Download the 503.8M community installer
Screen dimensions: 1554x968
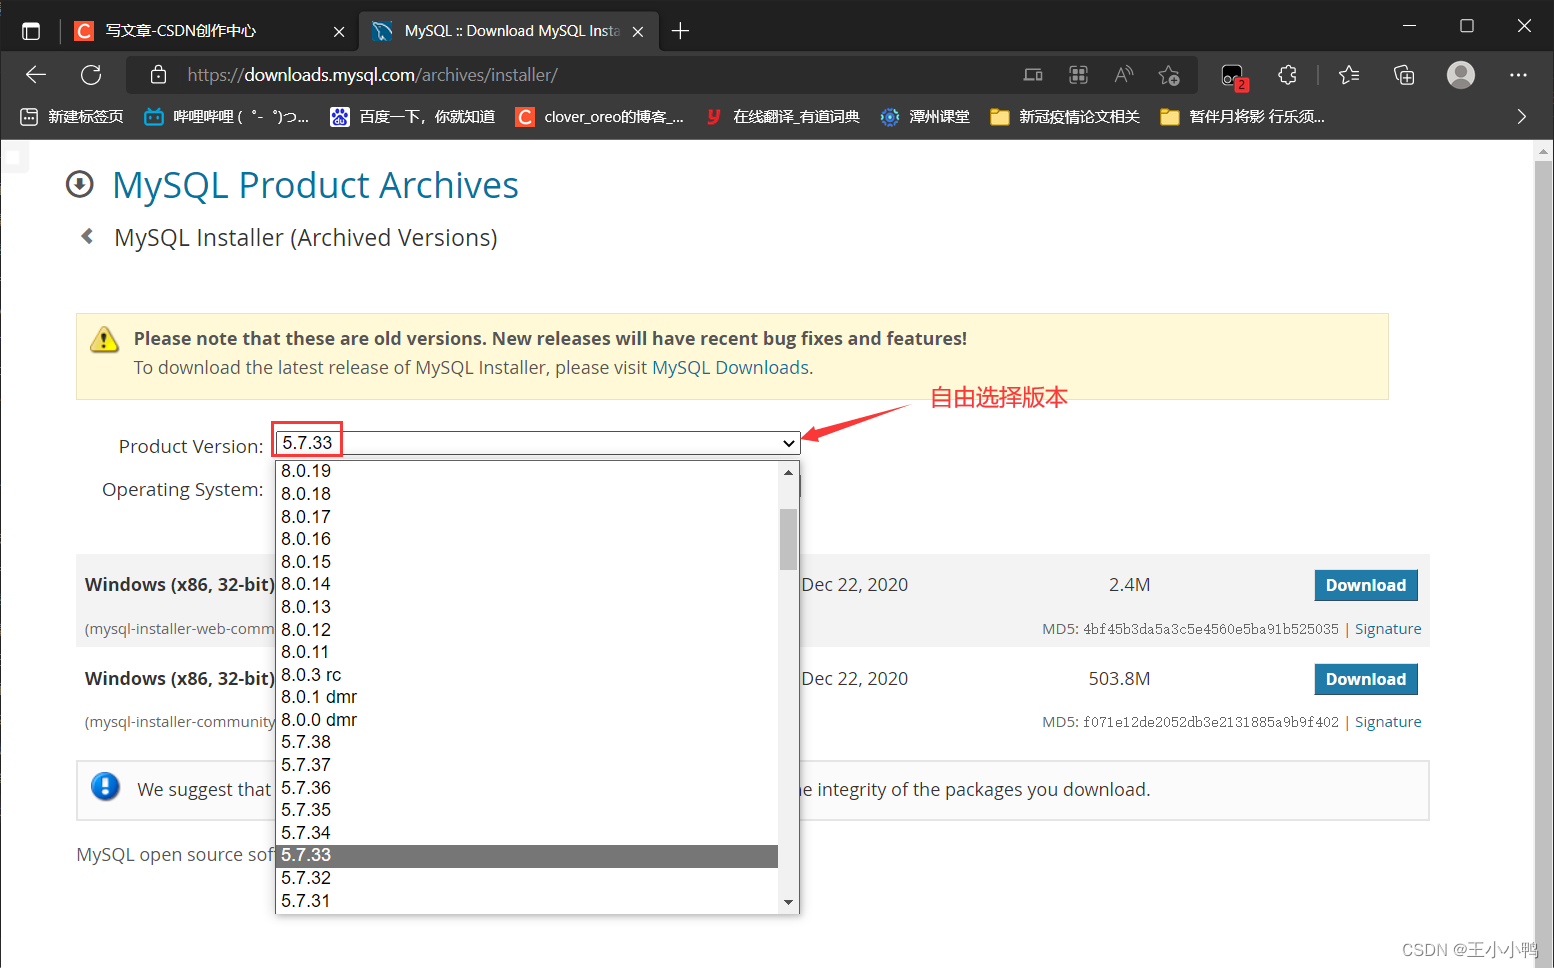tap(1365, 679)
